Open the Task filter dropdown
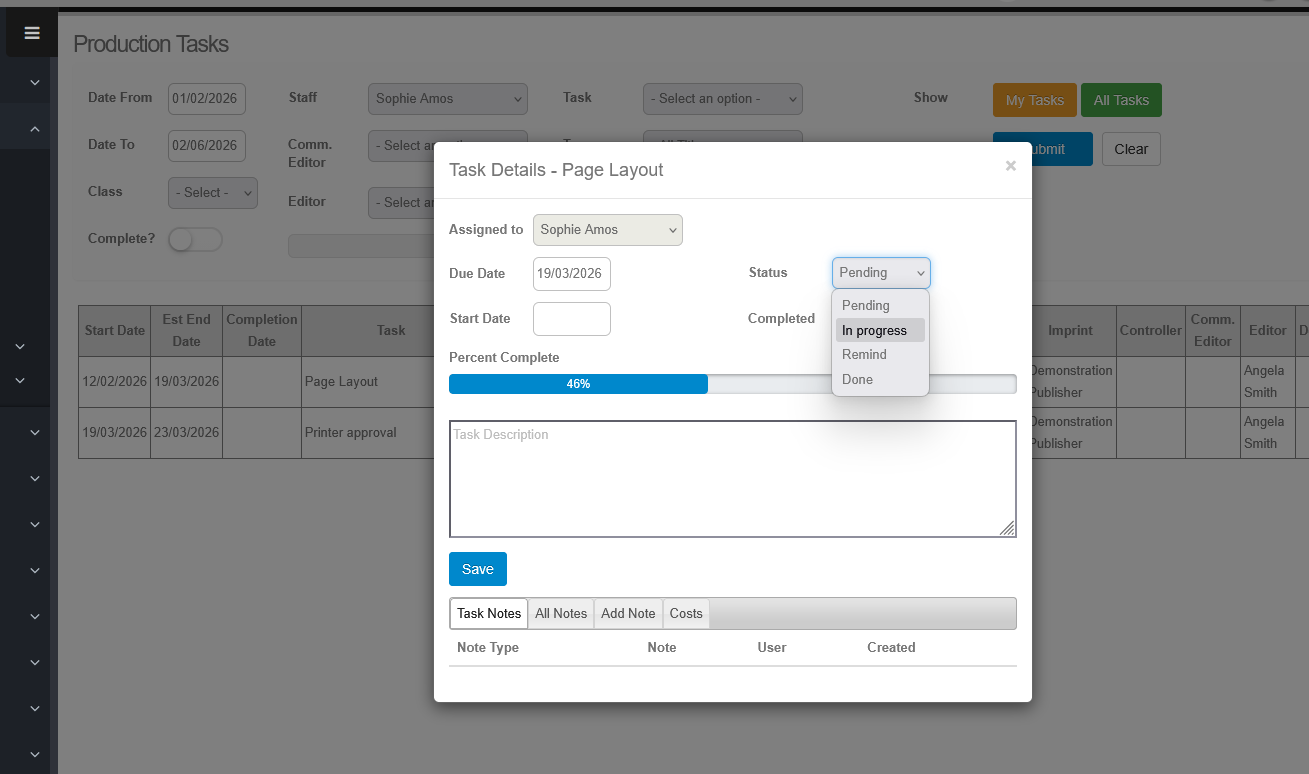The width and height of the screenshot is (1309, 774). coord(722,99)
